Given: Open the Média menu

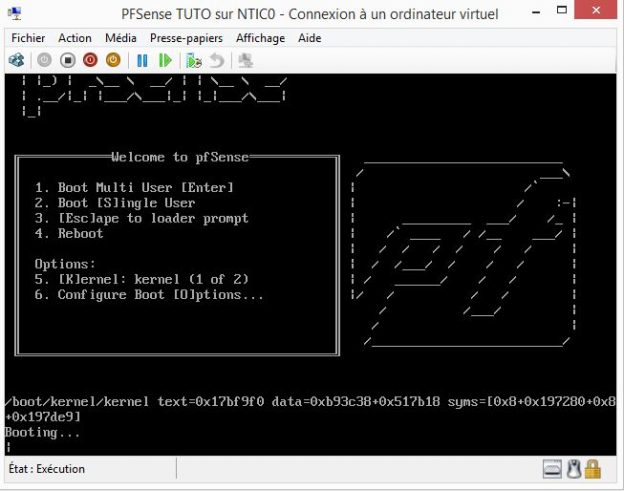Looking at the screenshot, I should tap(121, 37).
